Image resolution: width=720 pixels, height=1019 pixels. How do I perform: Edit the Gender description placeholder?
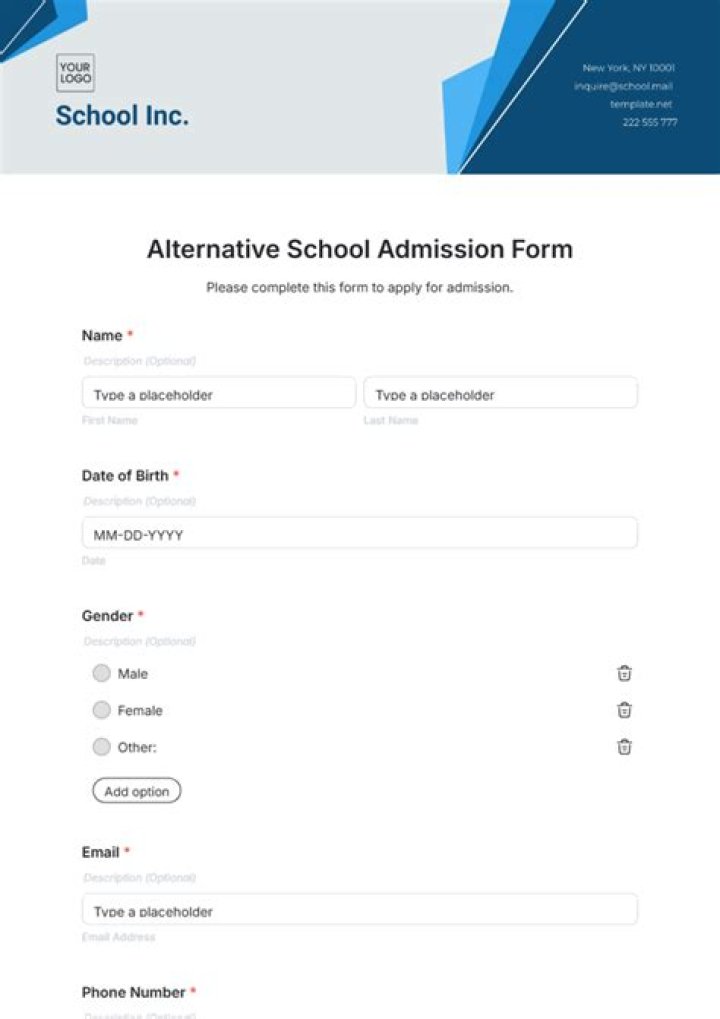140,641
